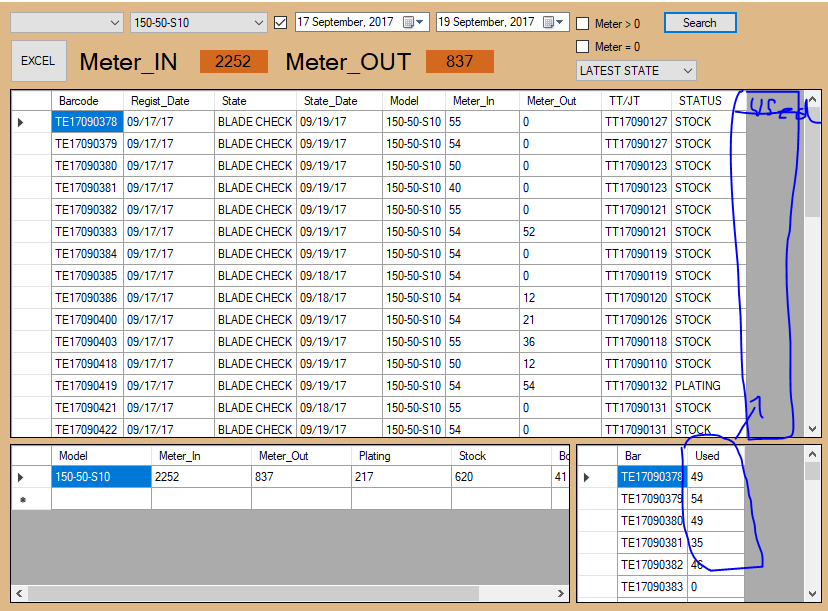Click Meter_Out cell 36 for TE17090403

click(x=561, y=342)
